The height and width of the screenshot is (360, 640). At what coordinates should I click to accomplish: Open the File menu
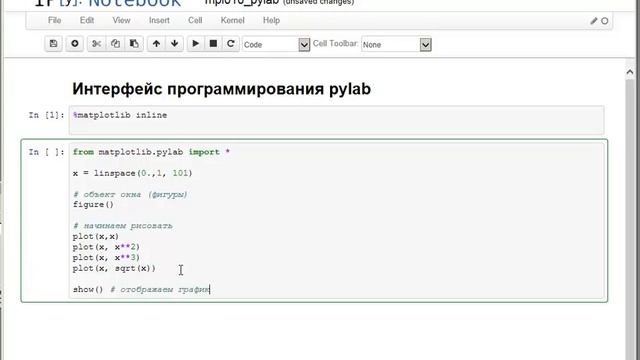click(54, 20)
